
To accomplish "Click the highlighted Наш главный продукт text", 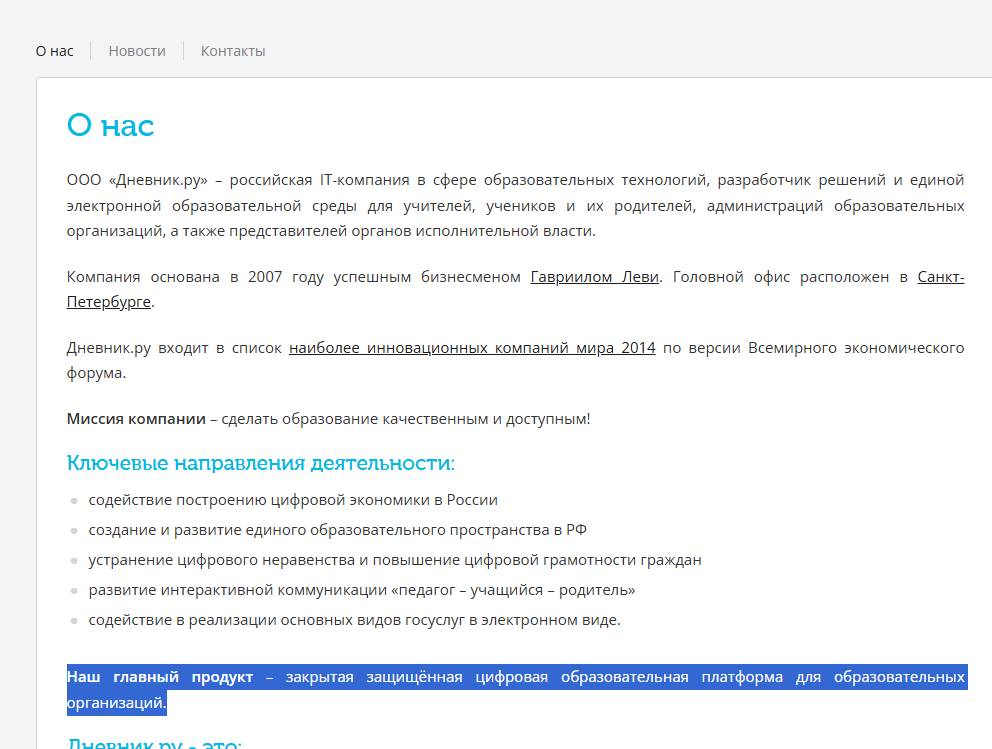I will click(x=159, y=677).
